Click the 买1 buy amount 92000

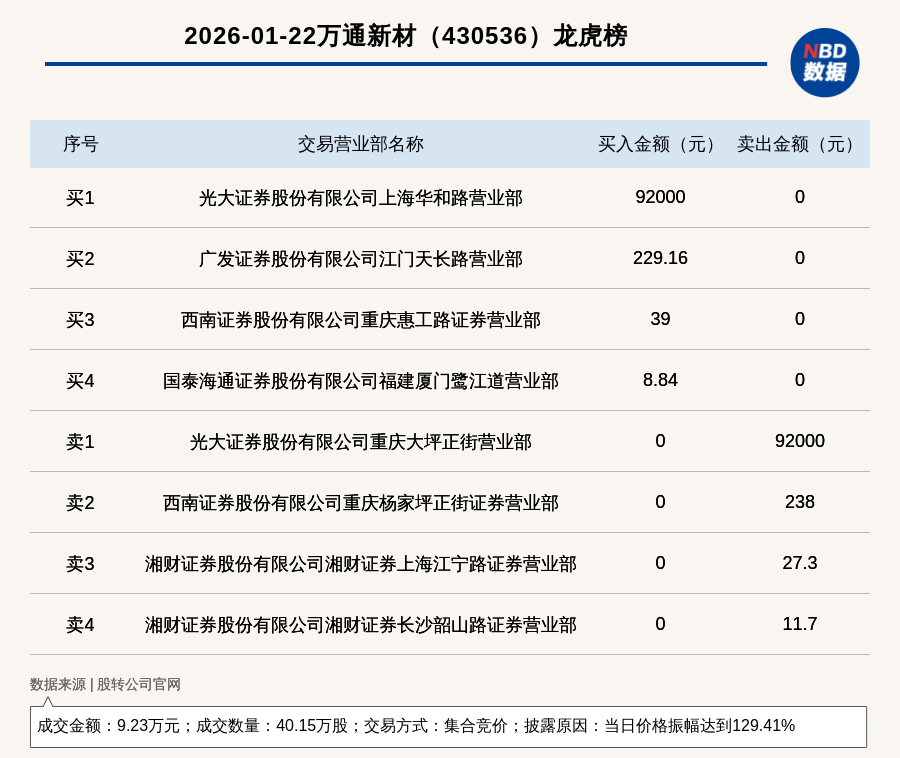(x=660, y=197)
